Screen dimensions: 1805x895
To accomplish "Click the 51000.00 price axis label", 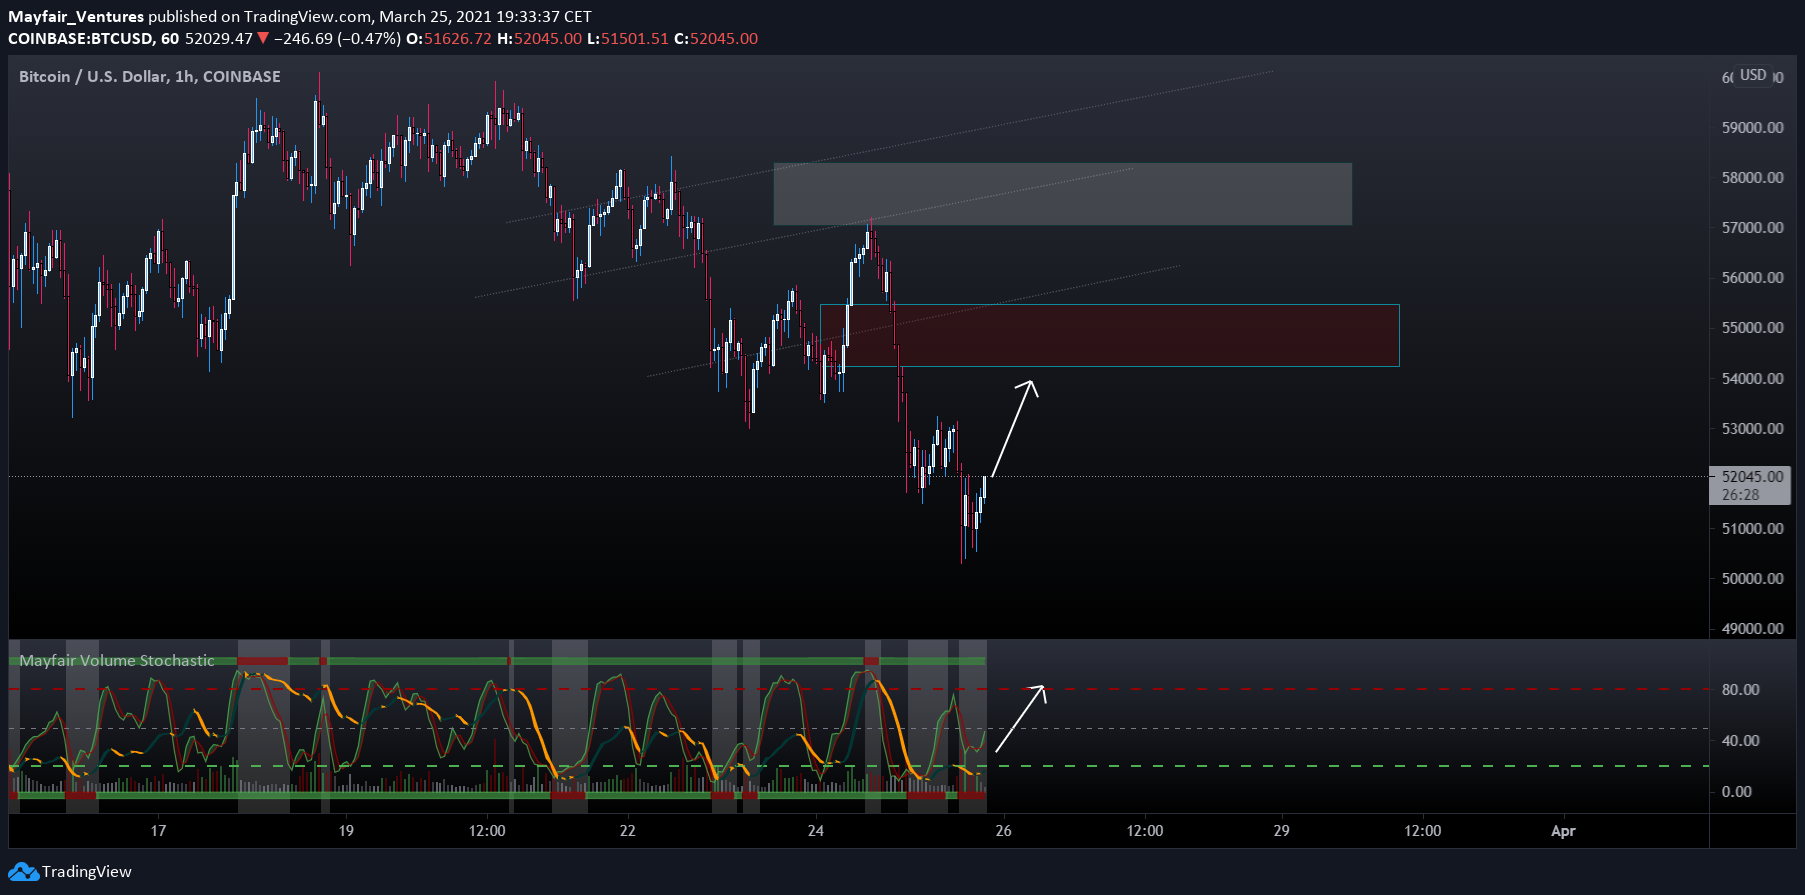I will (1752, 529).
